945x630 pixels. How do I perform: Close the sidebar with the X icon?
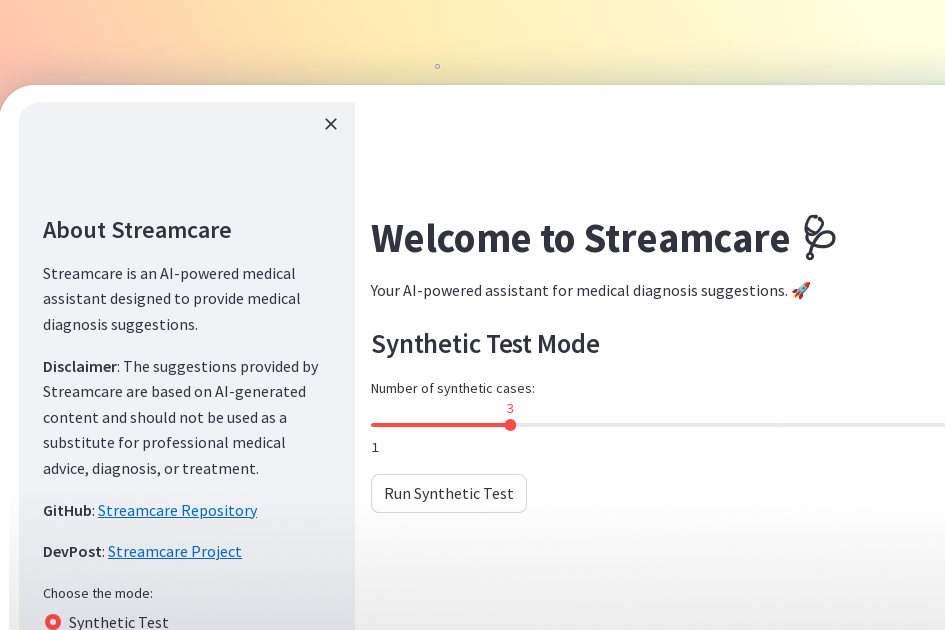pos(331,124)
